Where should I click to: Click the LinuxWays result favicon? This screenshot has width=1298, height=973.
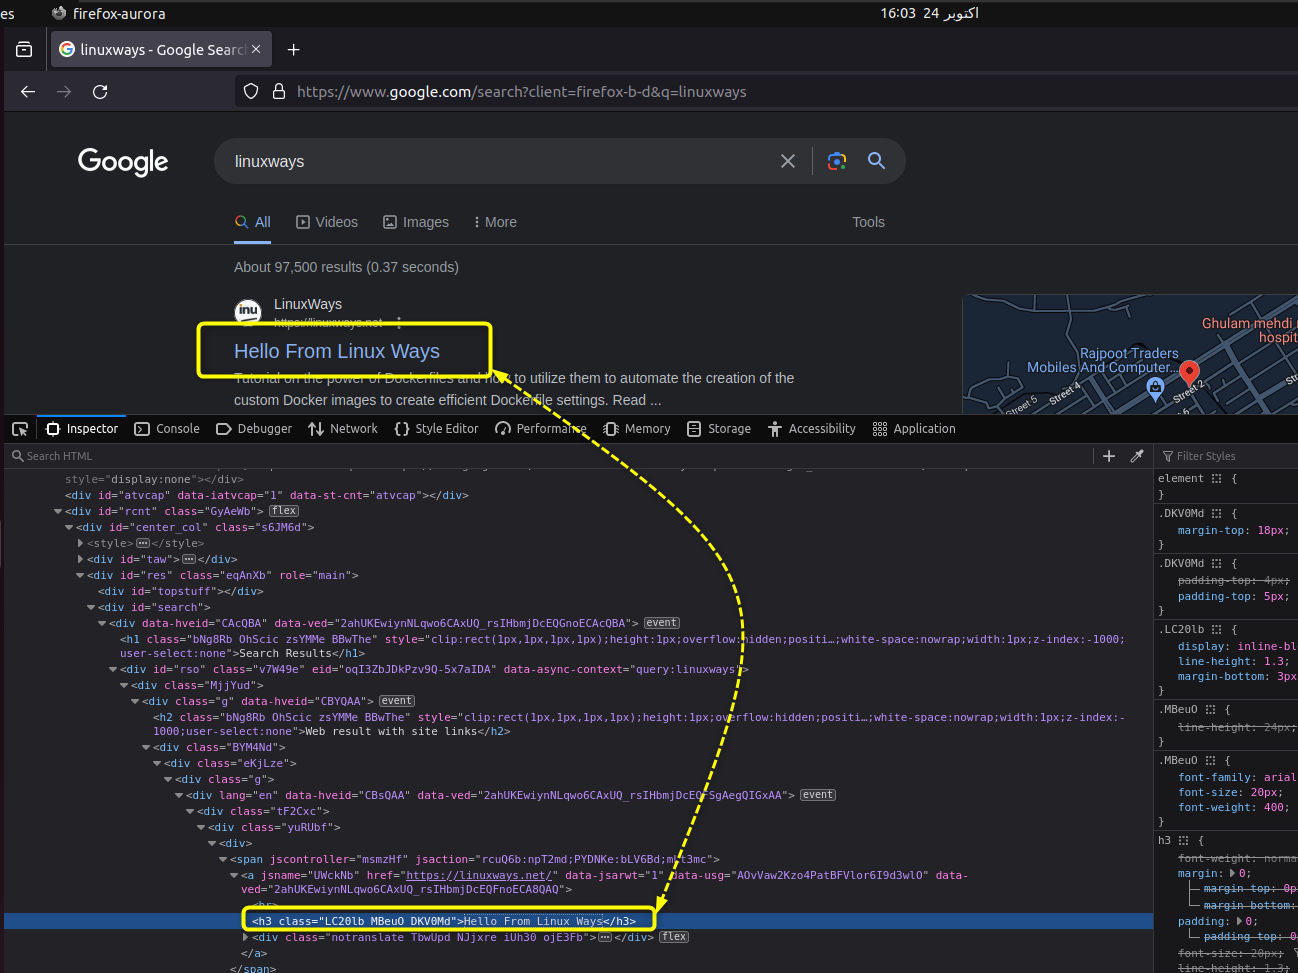(248, 312)
